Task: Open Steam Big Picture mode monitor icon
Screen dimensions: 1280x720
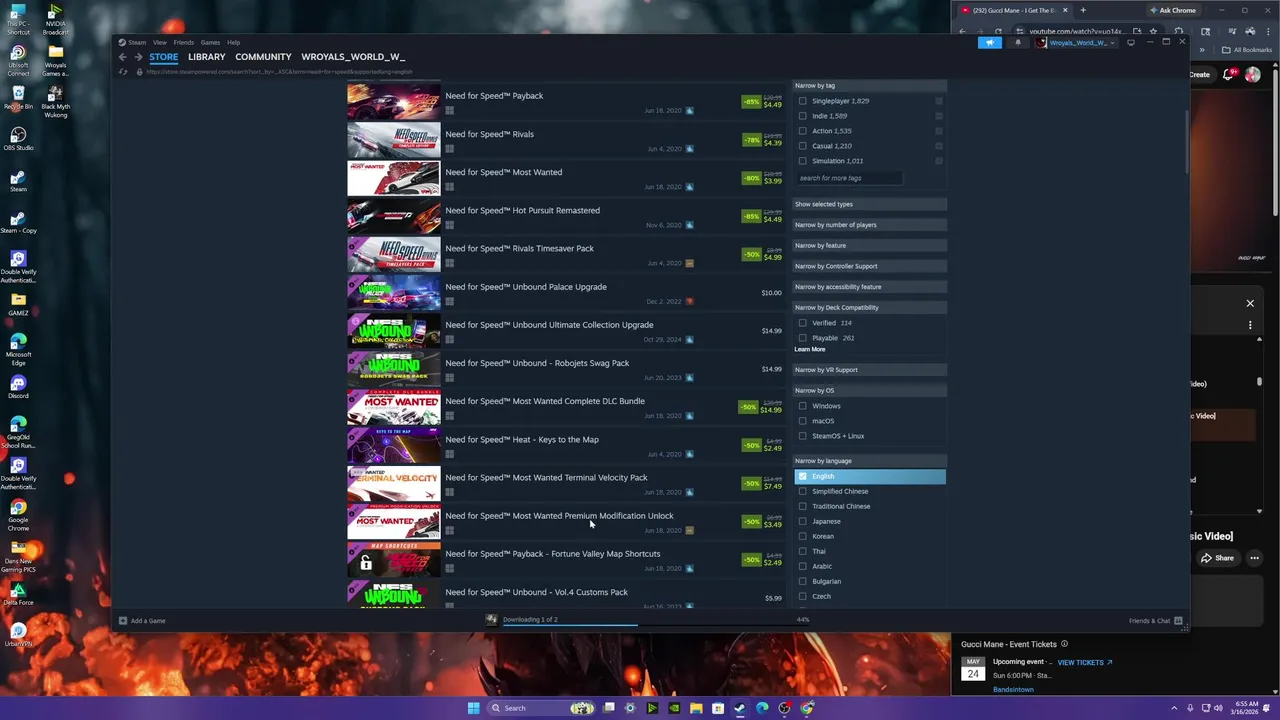Action: point(1131,42)
